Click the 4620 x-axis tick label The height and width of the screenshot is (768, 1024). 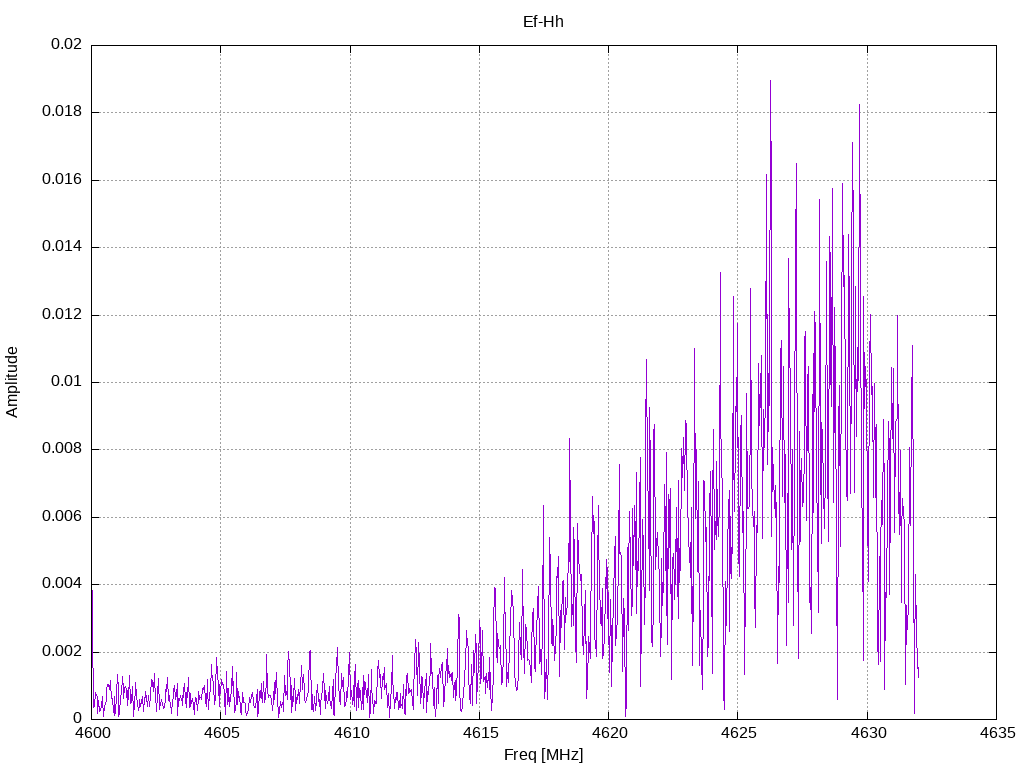[x=608, y=733]
